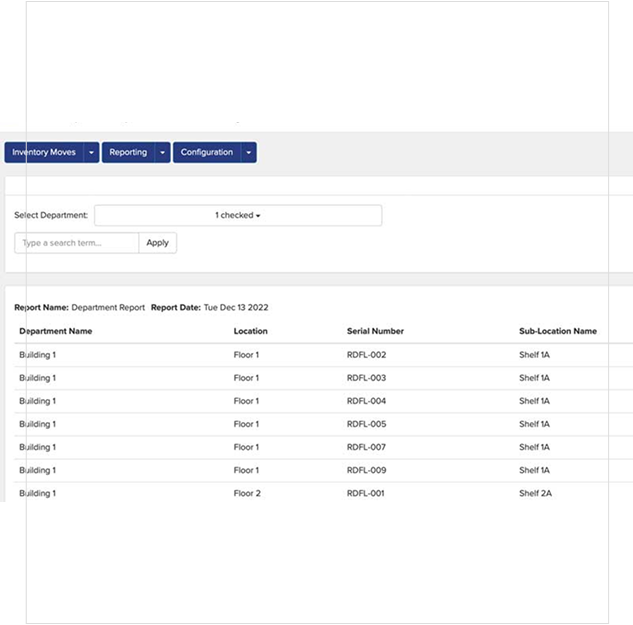Sort by the Department Name column header
The height and width of the screenshot is (625, 633).
coord(56,331)
